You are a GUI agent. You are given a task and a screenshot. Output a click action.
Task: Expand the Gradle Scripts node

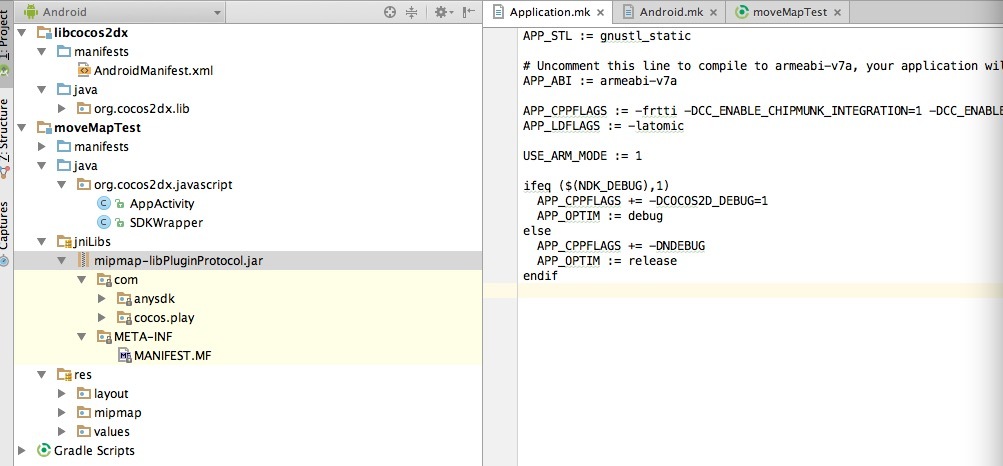(x=22, y=451)
